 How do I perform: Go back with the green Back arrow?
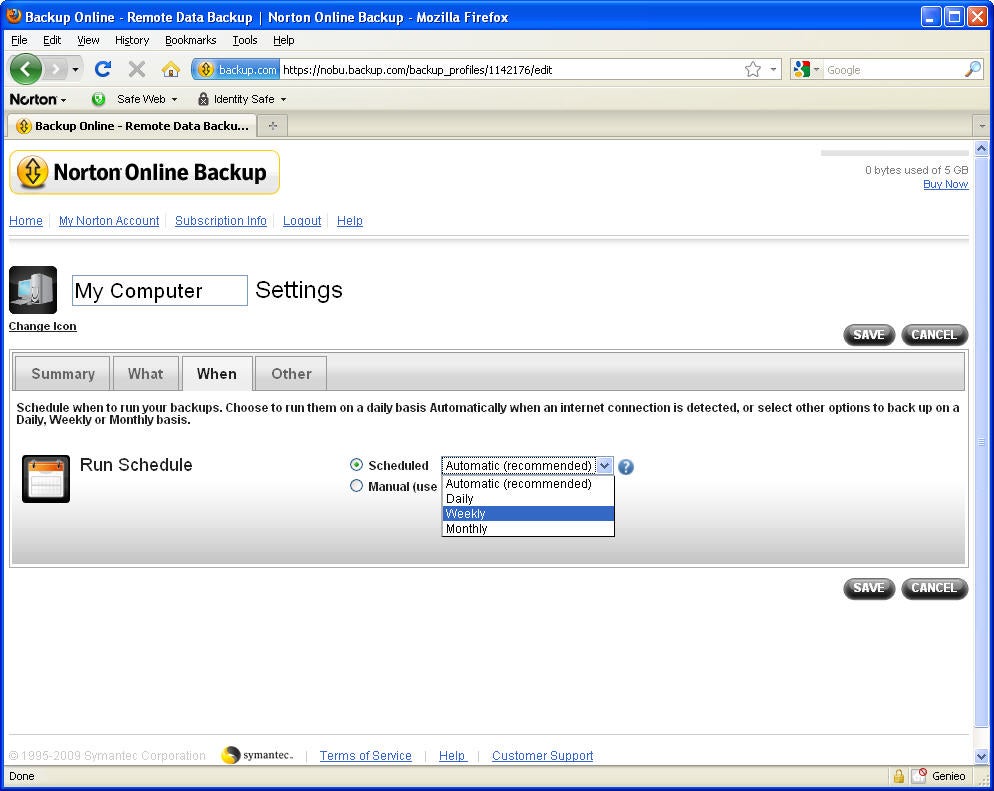[25, 69]
